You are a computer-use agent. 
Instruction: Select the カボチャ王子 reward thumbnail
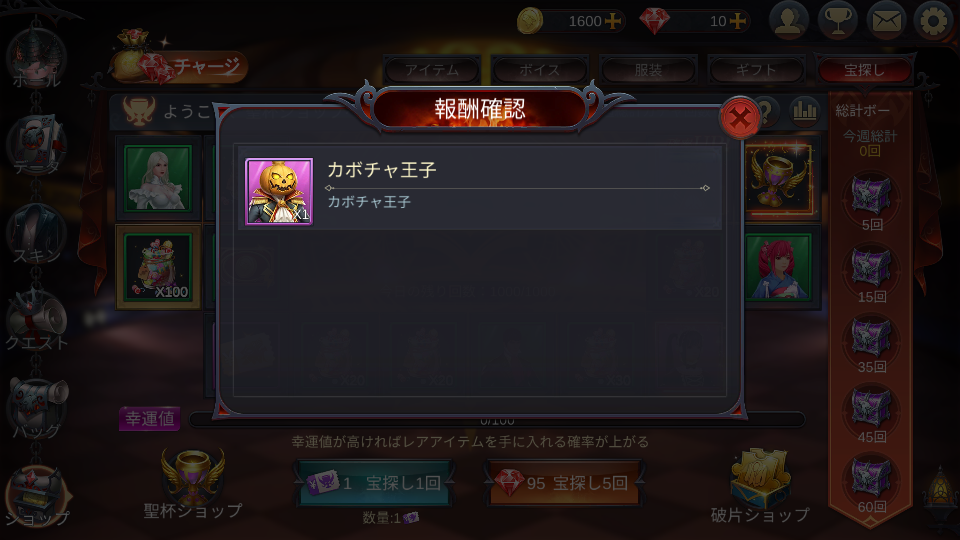click(x=279, y=192)
